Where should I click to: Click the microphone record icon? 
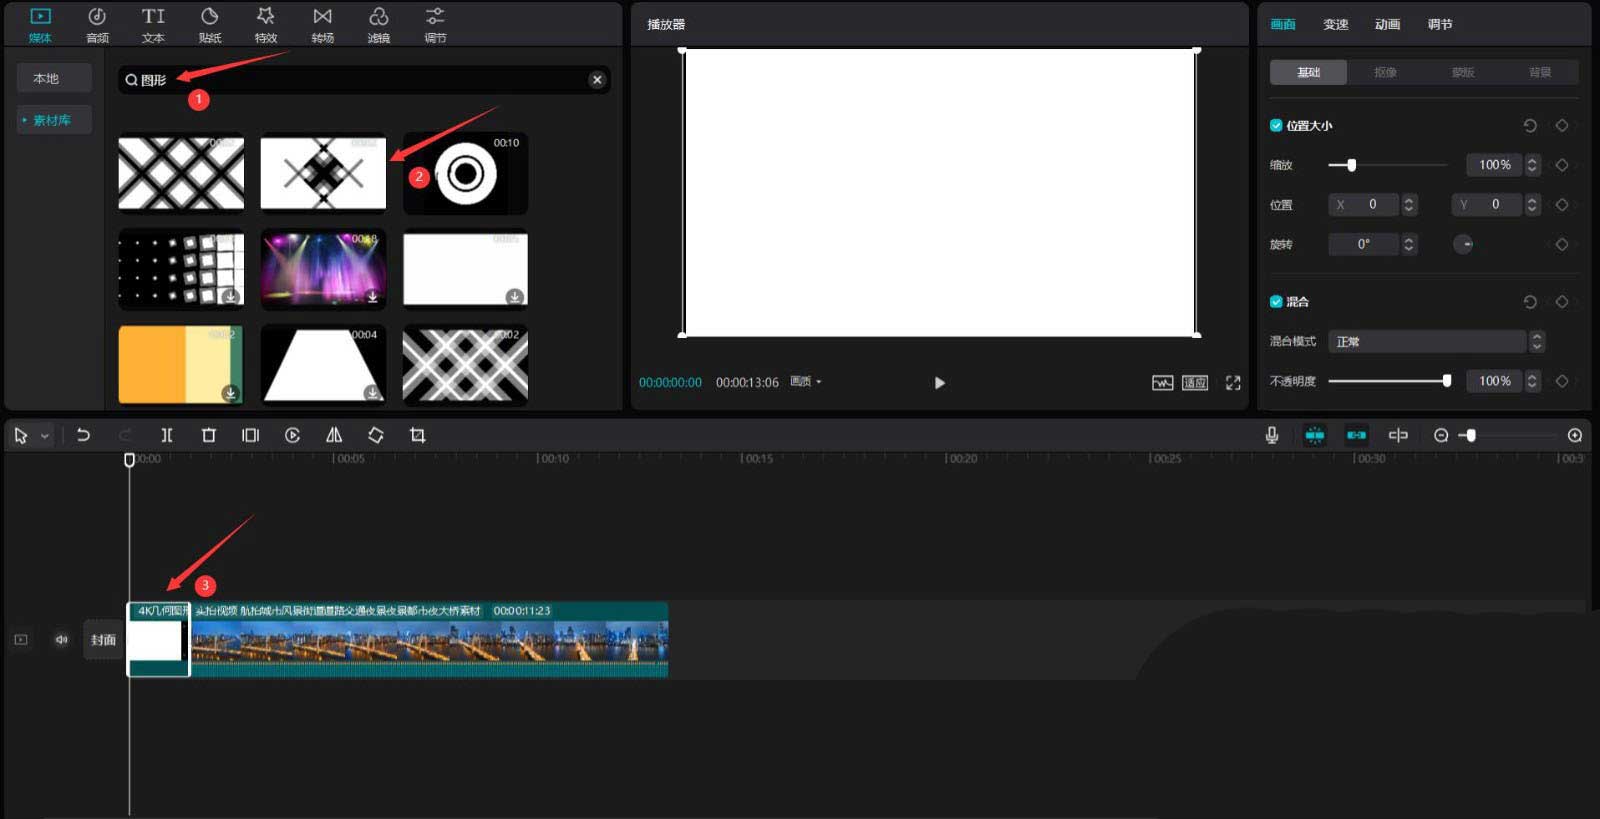(x=1271, y=435)
